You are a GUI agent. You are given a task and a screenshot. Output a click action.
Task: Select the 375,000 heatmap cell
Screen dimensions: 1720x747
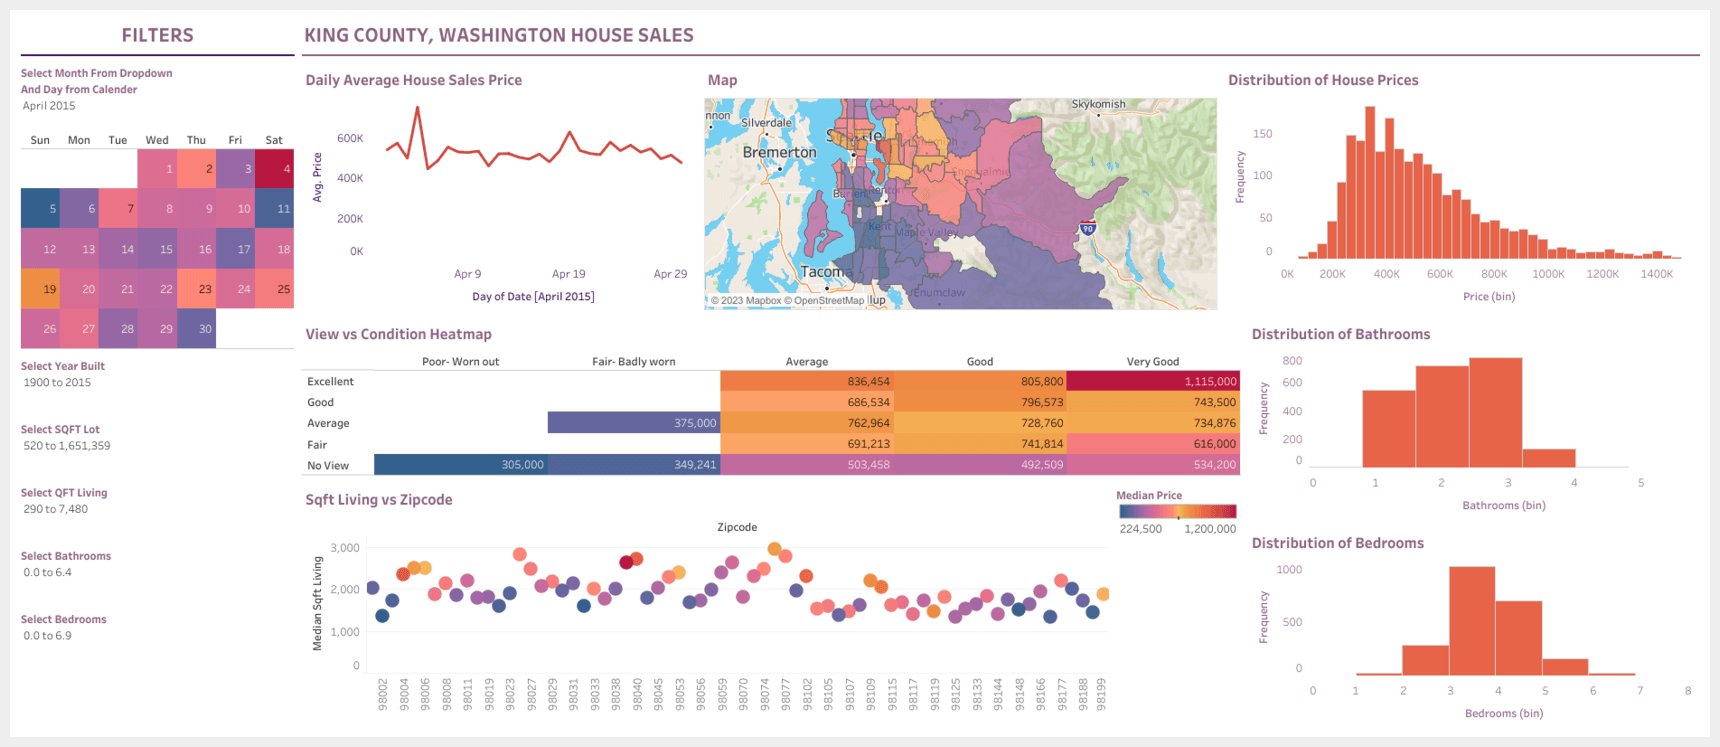pyautogui.click(x=634, y=423)
